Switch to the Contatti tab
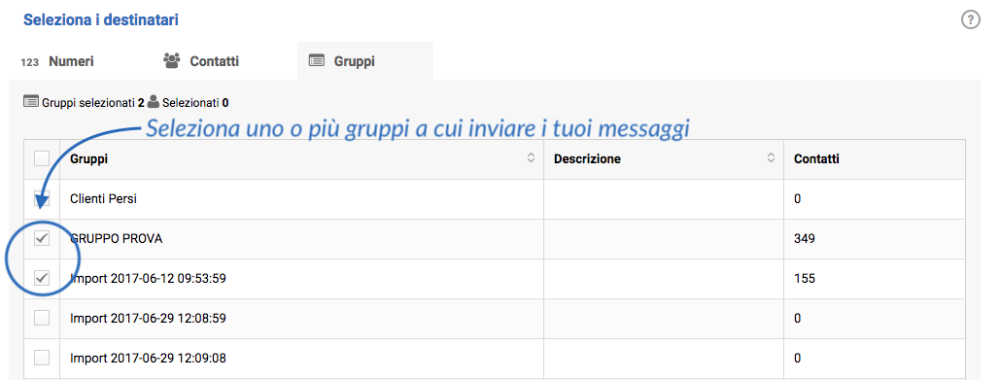The image size is (1000, 380). 202,61
